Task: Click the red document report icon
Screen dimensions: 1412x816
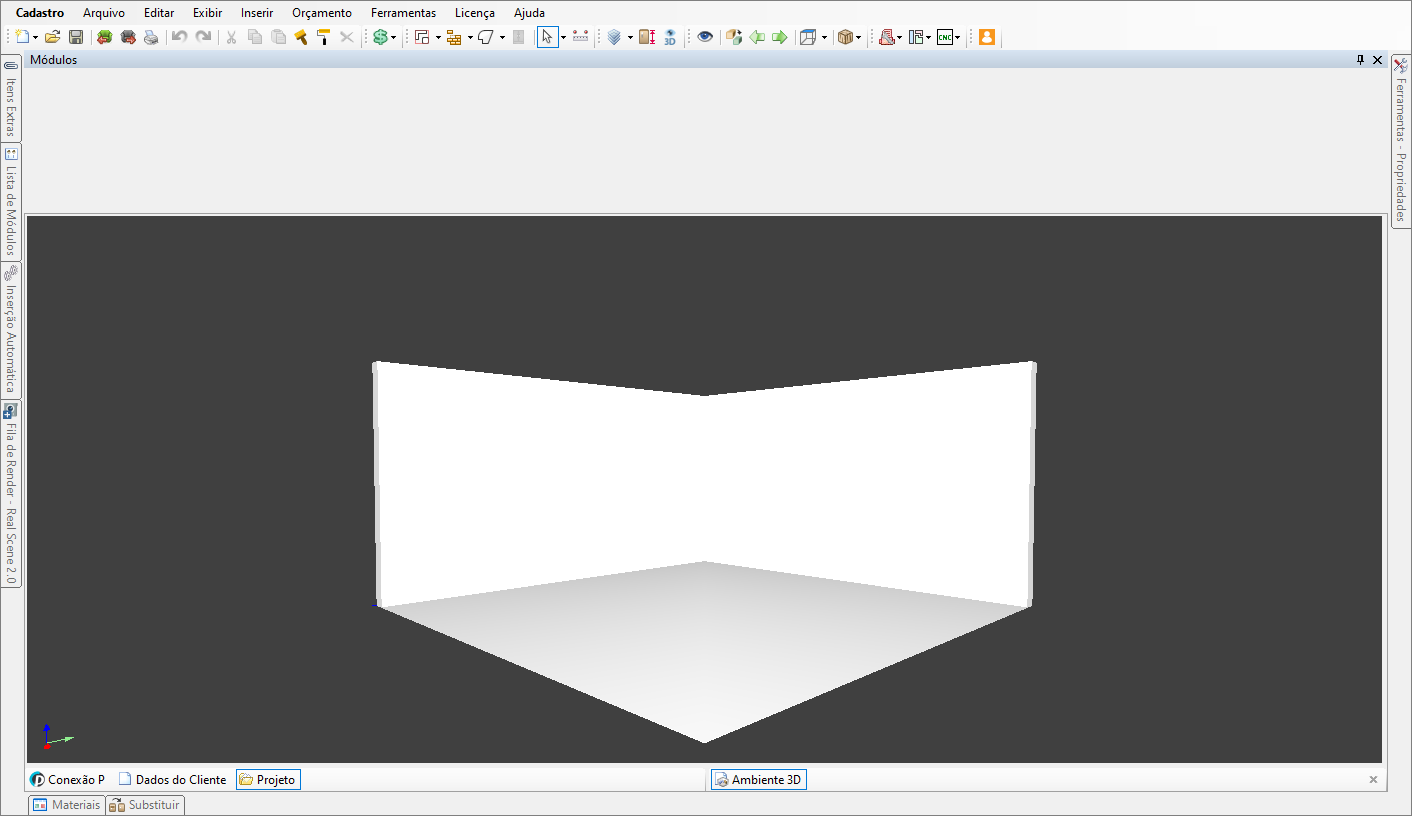Action: pos(886,37)
